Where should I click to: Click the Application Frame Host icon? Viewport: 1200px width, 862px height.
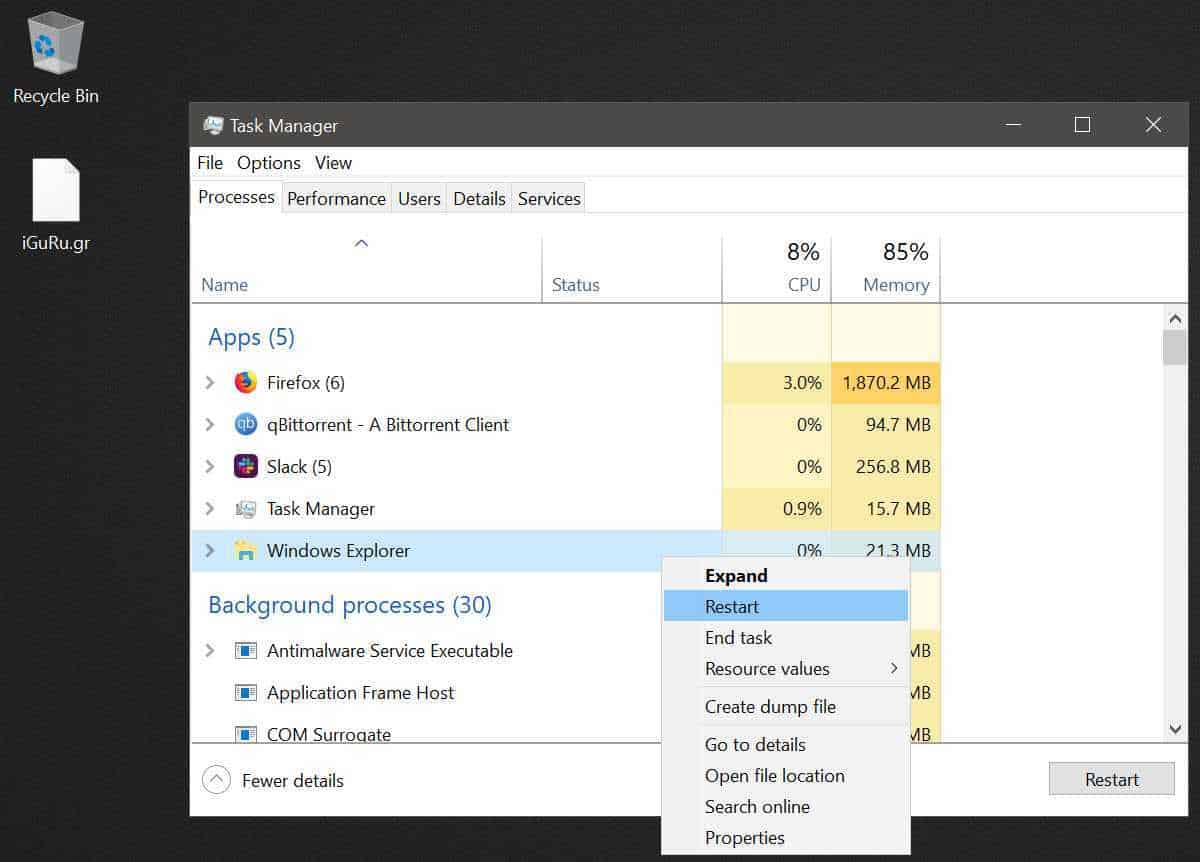point(245,692)
